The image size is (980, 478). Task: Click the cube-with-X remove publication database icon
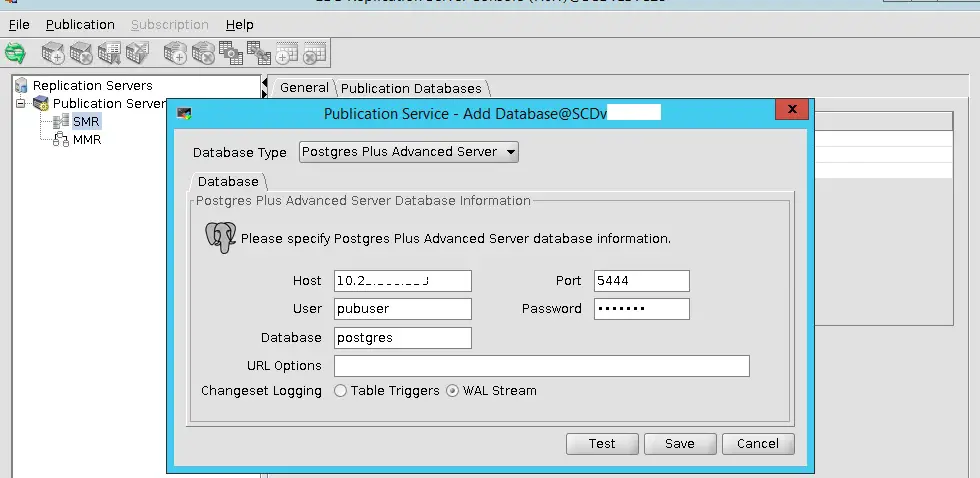point(81,53)
